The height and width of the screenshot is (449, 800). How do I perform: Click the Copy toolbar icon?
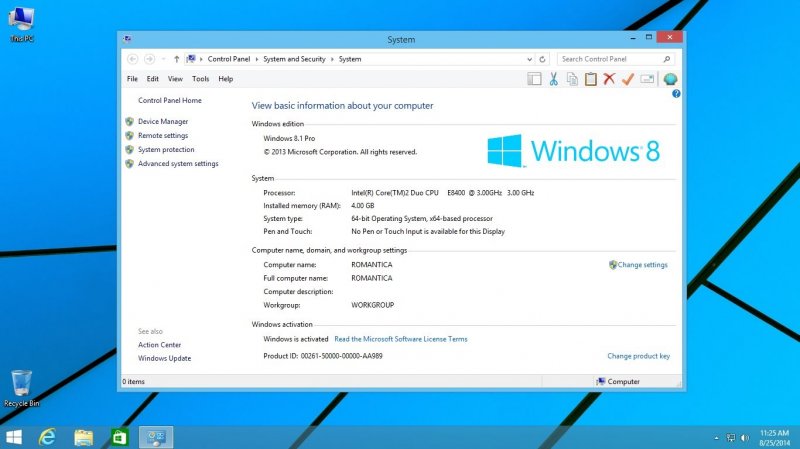coord(572,79)
